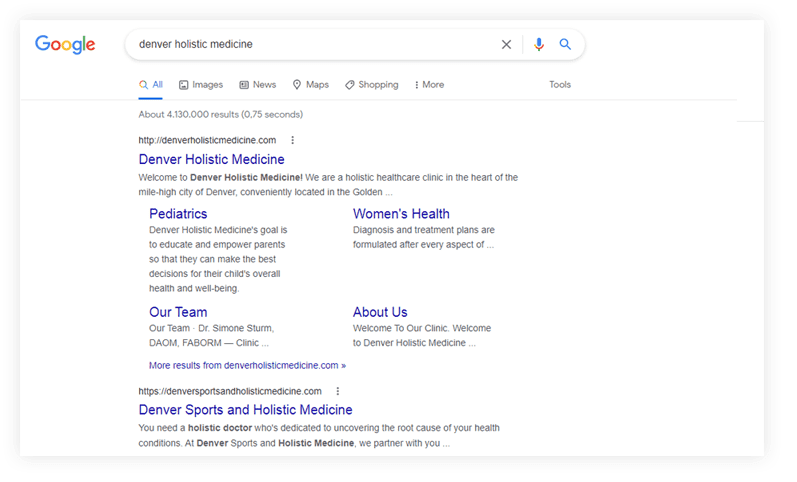The height and width of the screenshot is (482, 797).
Task: Start voice search with the microphone icon
Action: 539,44
